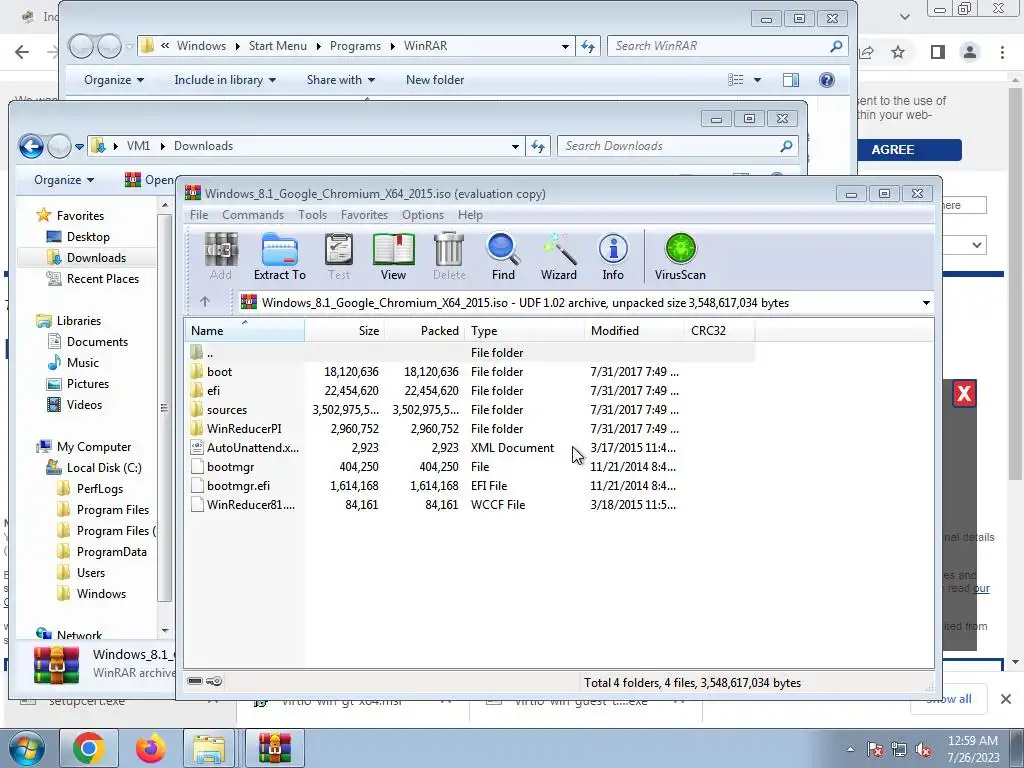Screen dimensions: 1024x768
Task: Click the Test toolbar icon in WinRAR
Action: pyautogui.click(x=339, y=256)
